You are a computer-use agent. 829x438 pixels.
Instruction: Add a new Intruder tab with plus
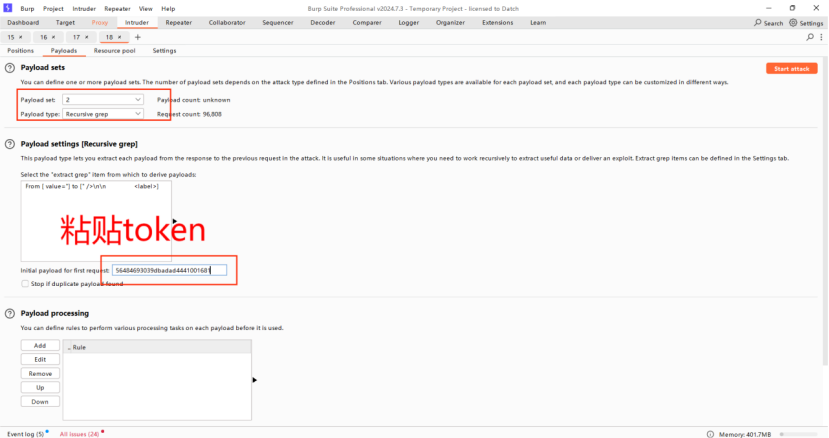tap(137, 37)
